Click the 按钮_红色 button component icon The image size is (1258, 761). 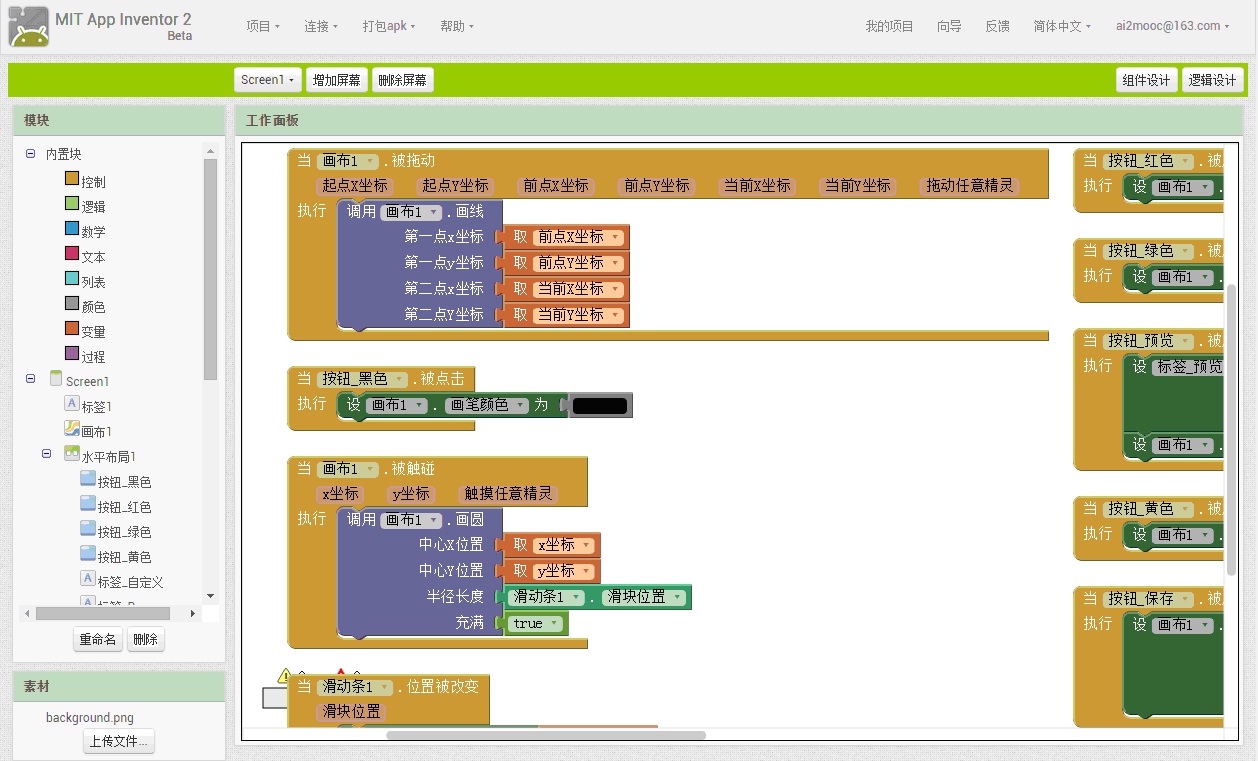(x=88, y=504)
